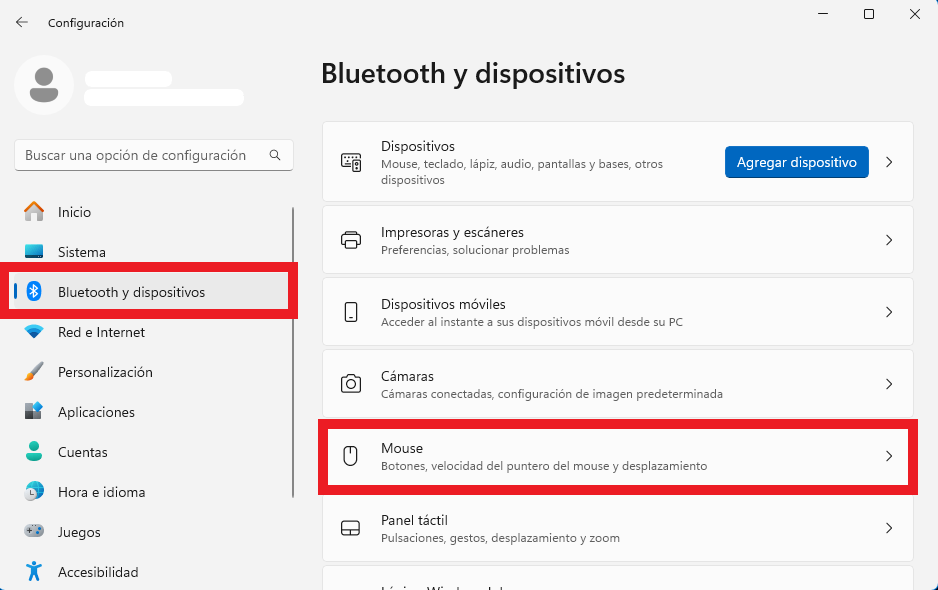This screenshot has width=938, height=590.
Task: Click the Accesibilidad figure icon
Action: (34, 571)
